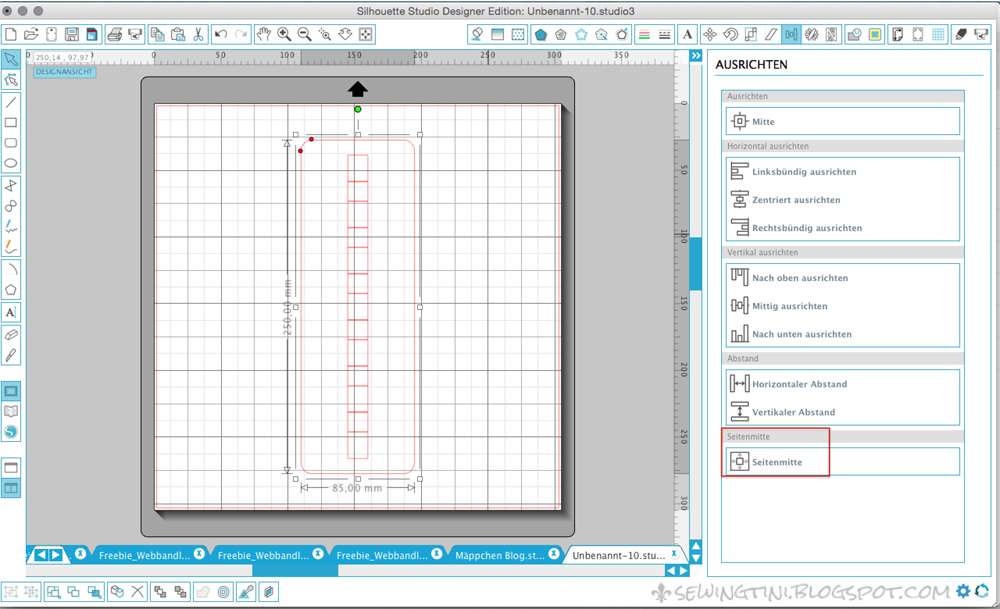Undo the last action
The image size is (1000, 609).
221,34
